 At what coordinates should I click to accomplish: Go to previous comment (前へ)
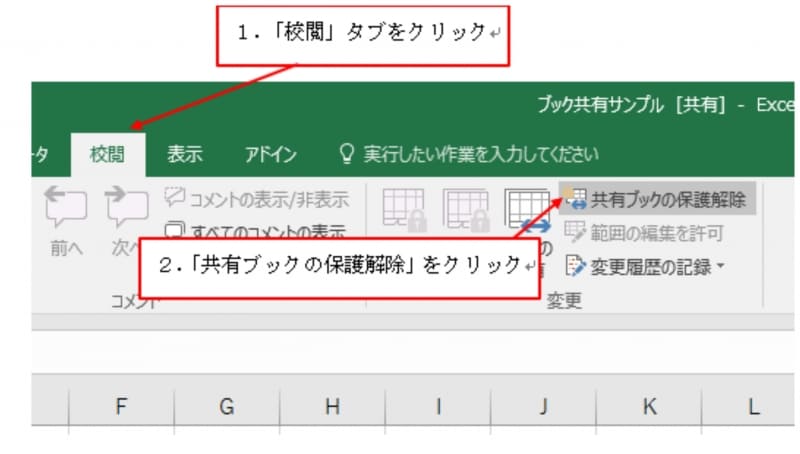click(66, 221)
